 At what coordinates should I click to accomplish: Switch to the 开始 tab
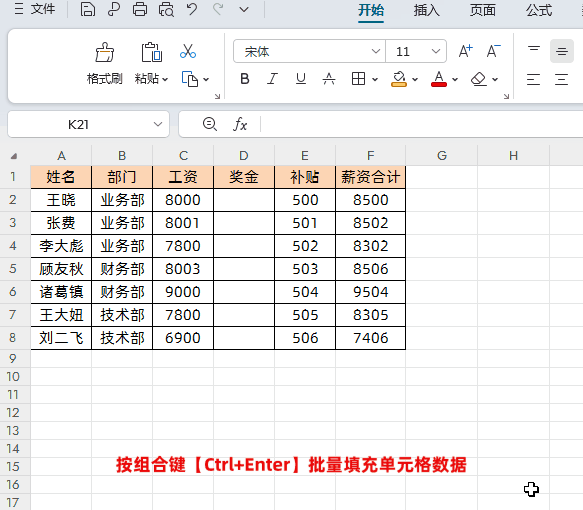click(x=371, y=10)
